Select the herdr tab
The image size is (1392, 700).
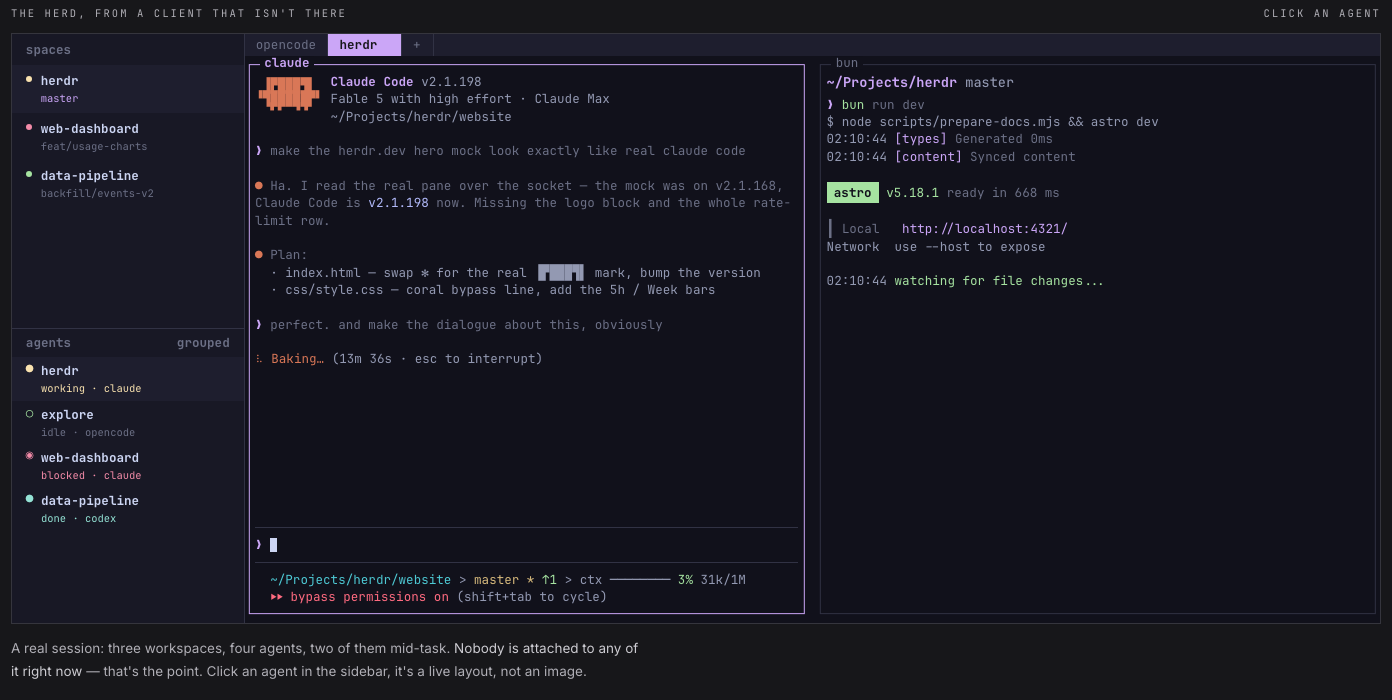coord(364,45)
